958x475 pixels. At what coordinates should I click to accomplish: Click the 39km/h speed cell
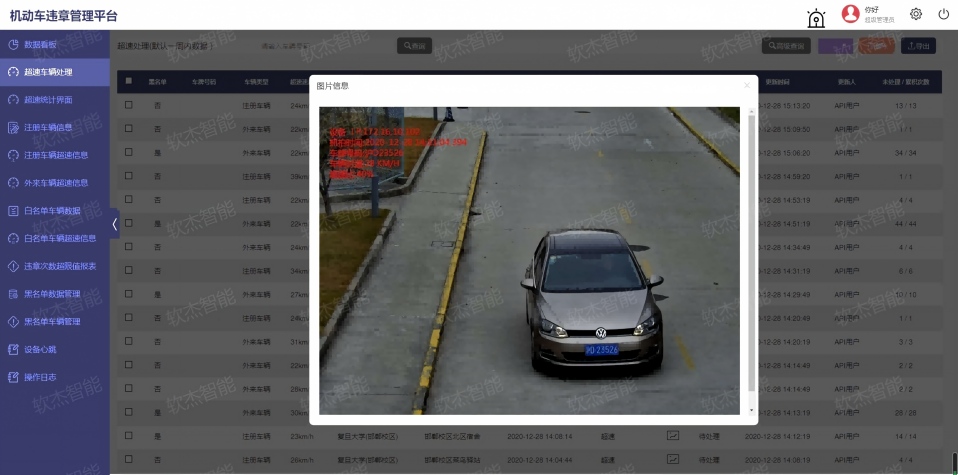(299, 176)
